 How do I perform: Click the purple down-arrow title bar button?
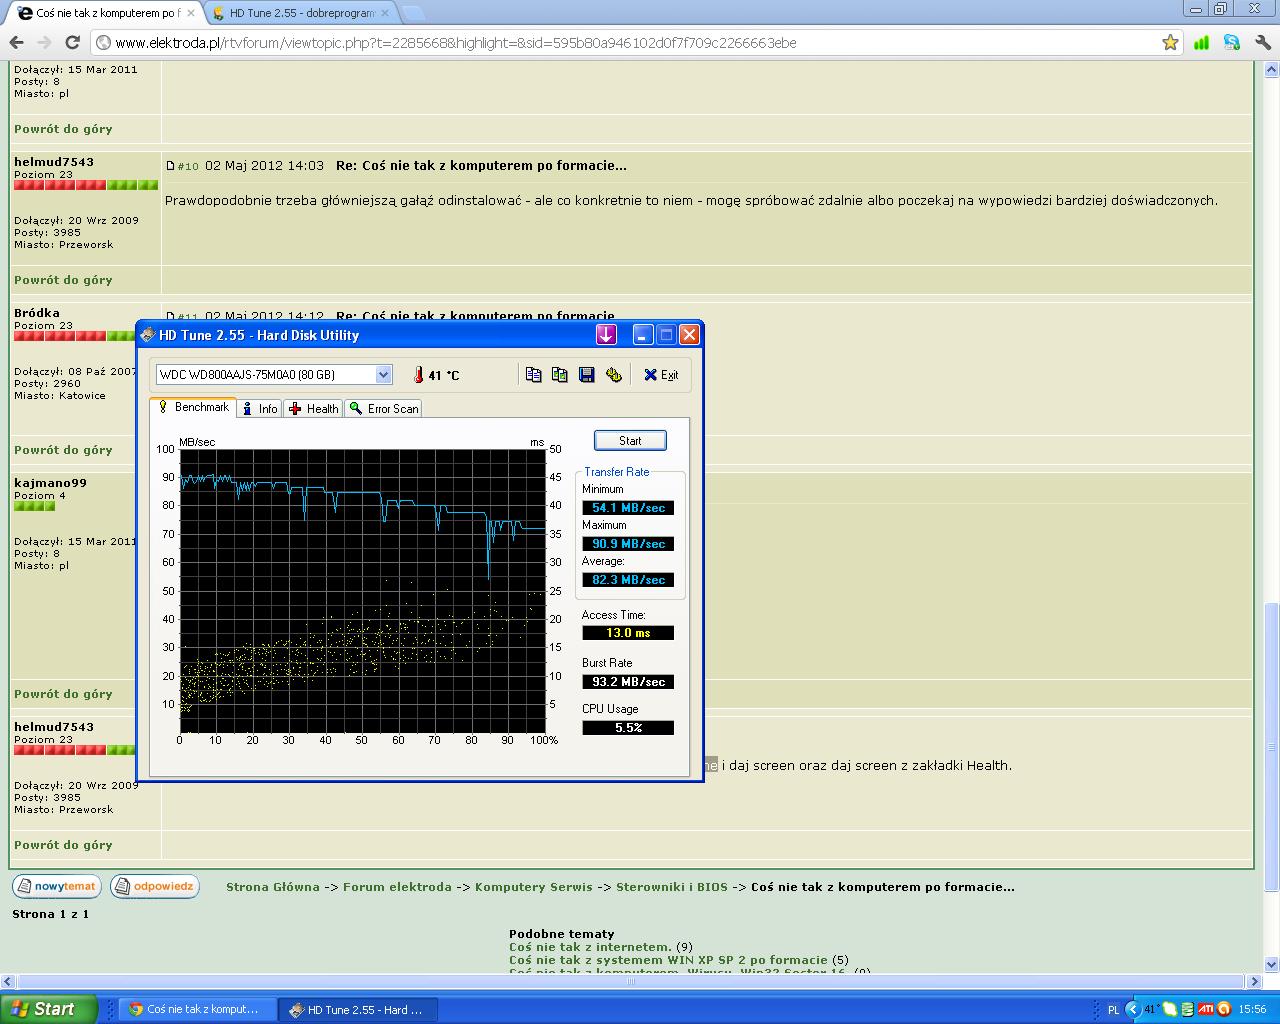point(606,335)
